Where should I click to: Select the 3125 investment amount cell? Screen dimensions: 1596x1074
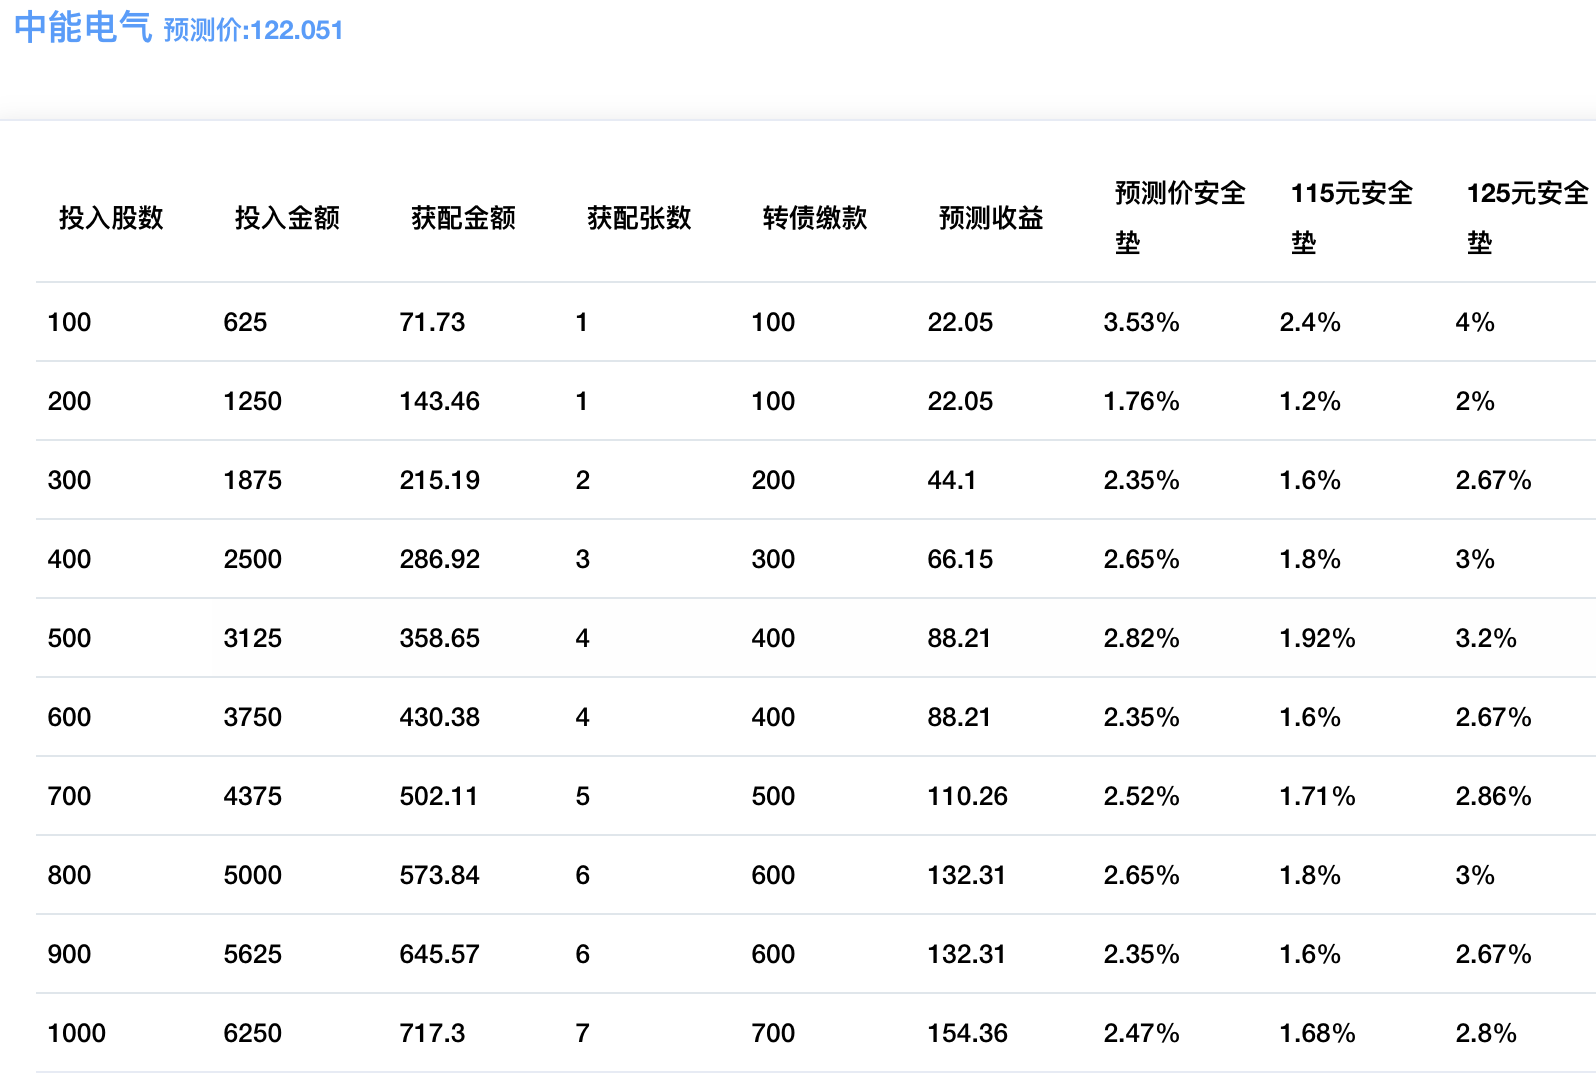pyautogui.click(x=253, y=638)
